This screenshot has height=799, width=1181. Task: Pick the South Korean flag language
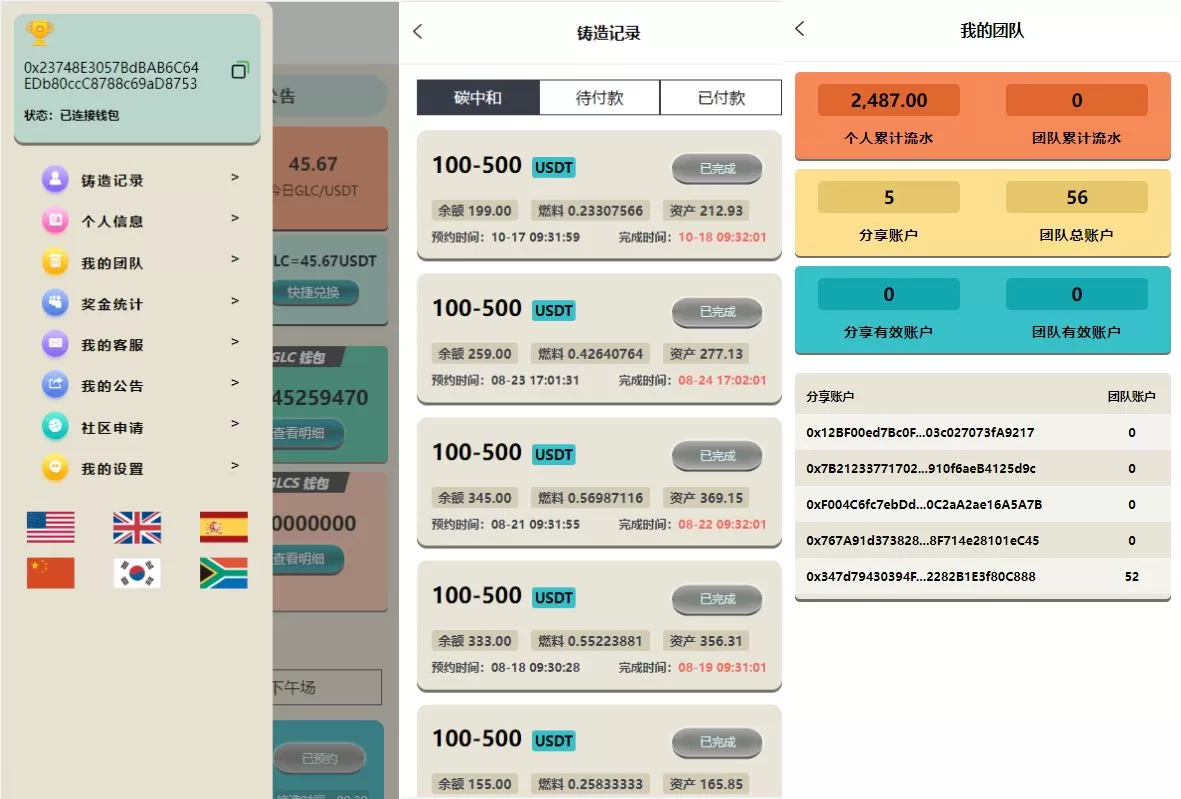click(x=137, y=573)
